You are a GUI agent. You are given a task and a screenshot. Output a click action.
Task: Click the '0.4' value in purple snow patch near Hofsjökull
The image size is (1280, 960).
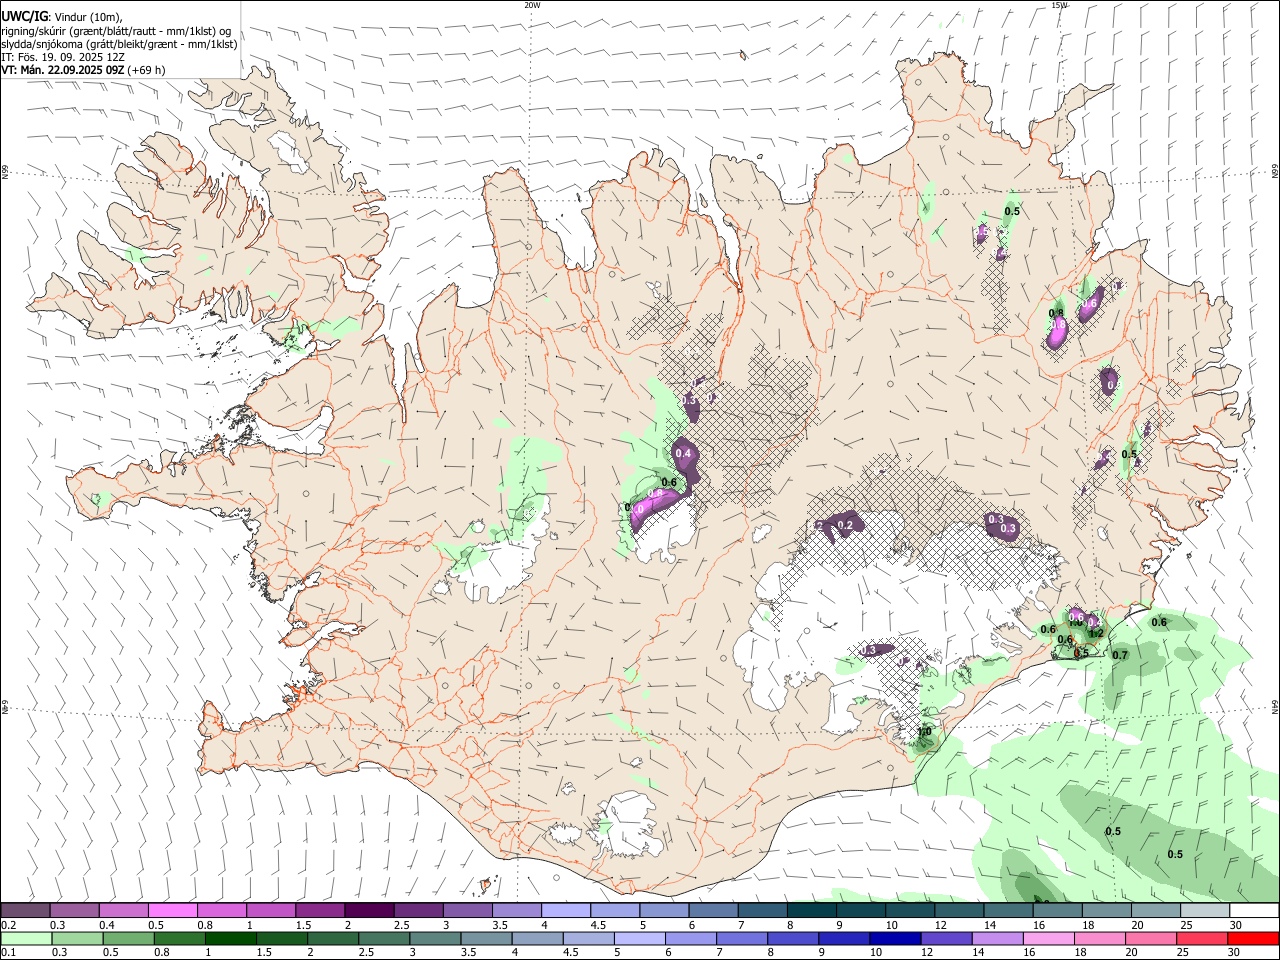tap(684, 454)
